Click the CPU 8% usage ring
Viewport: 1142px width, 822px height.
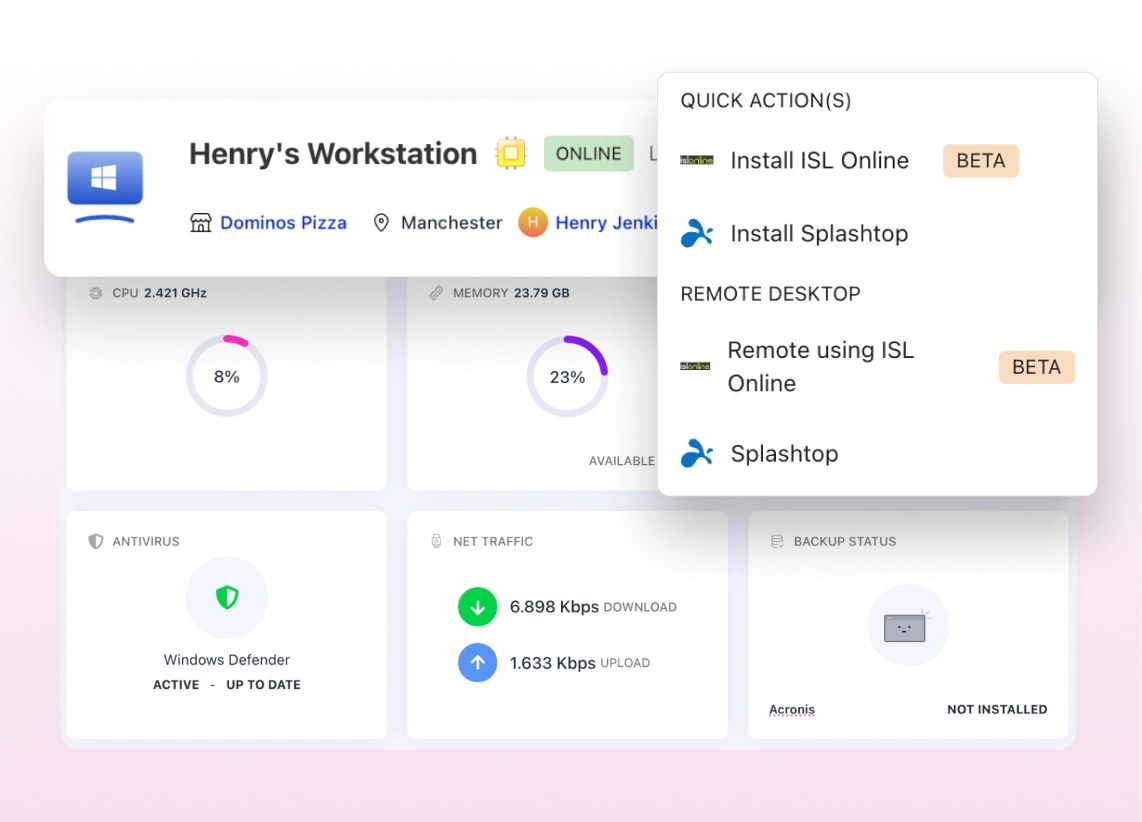(226, 376)
